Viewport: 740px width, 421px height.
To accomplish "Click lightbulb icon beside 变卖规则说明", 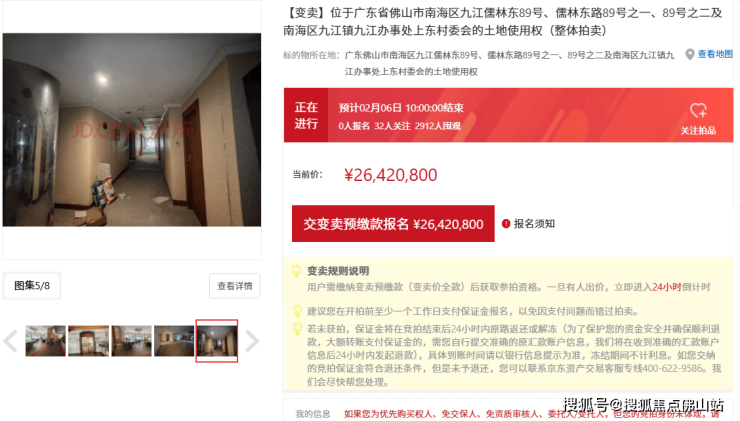I will coord(296,271).
